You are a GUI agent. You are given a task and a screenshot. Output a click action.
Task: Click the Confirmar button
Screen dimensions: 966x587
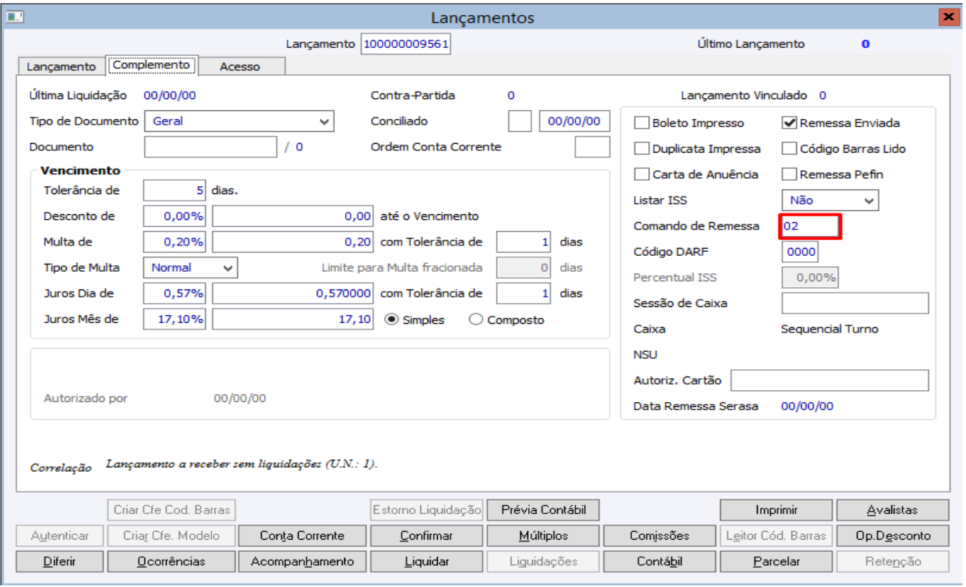(x=426, y=536)
